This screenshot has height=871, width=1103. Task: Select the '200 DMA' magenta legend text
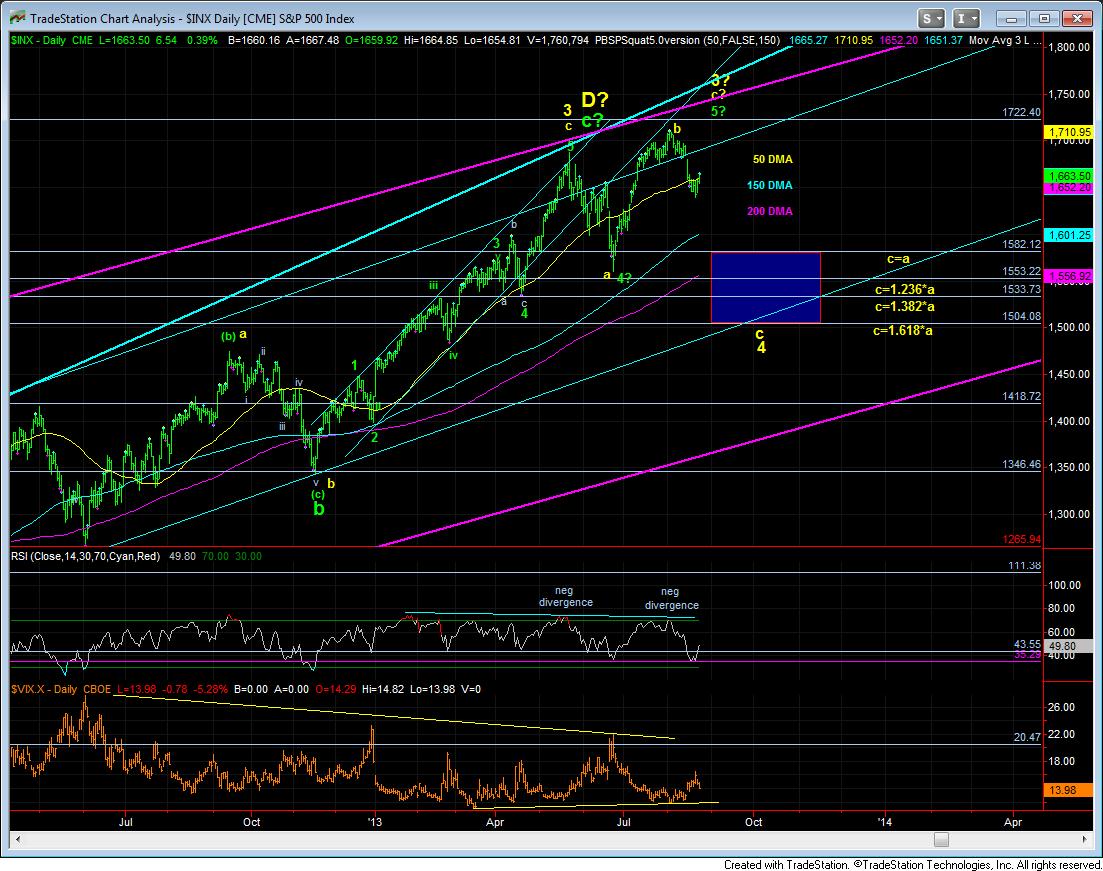770,211
